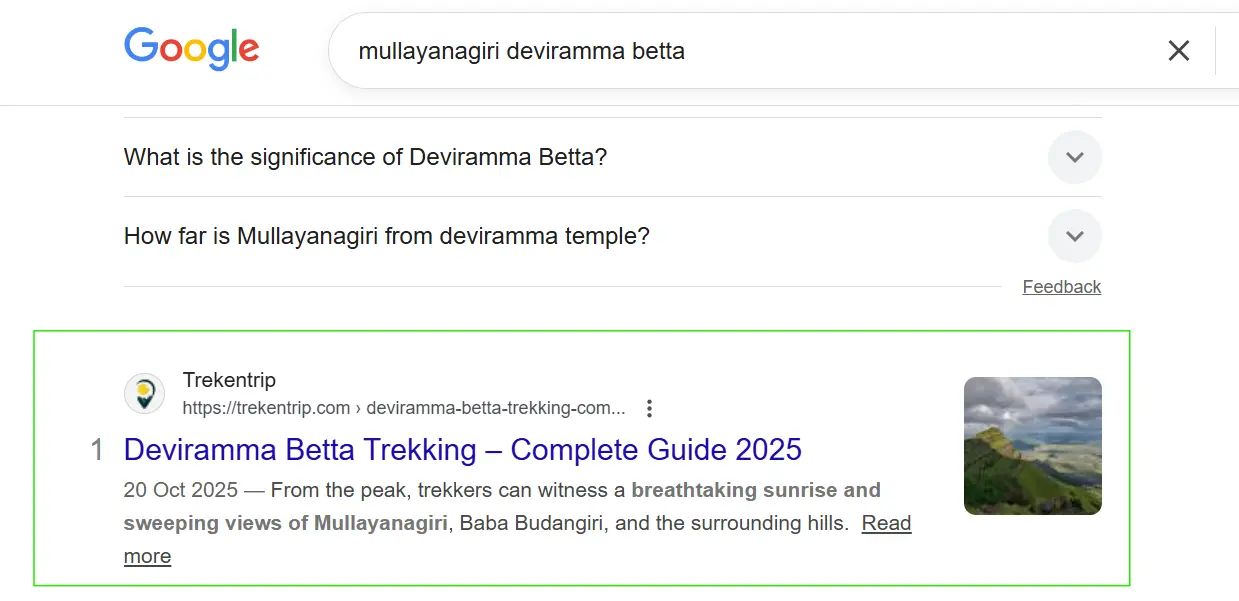Image resolution: width=1239 pixels, height=601 pixels.
Task: Click the result number 1 label
Action: (97, 450)
